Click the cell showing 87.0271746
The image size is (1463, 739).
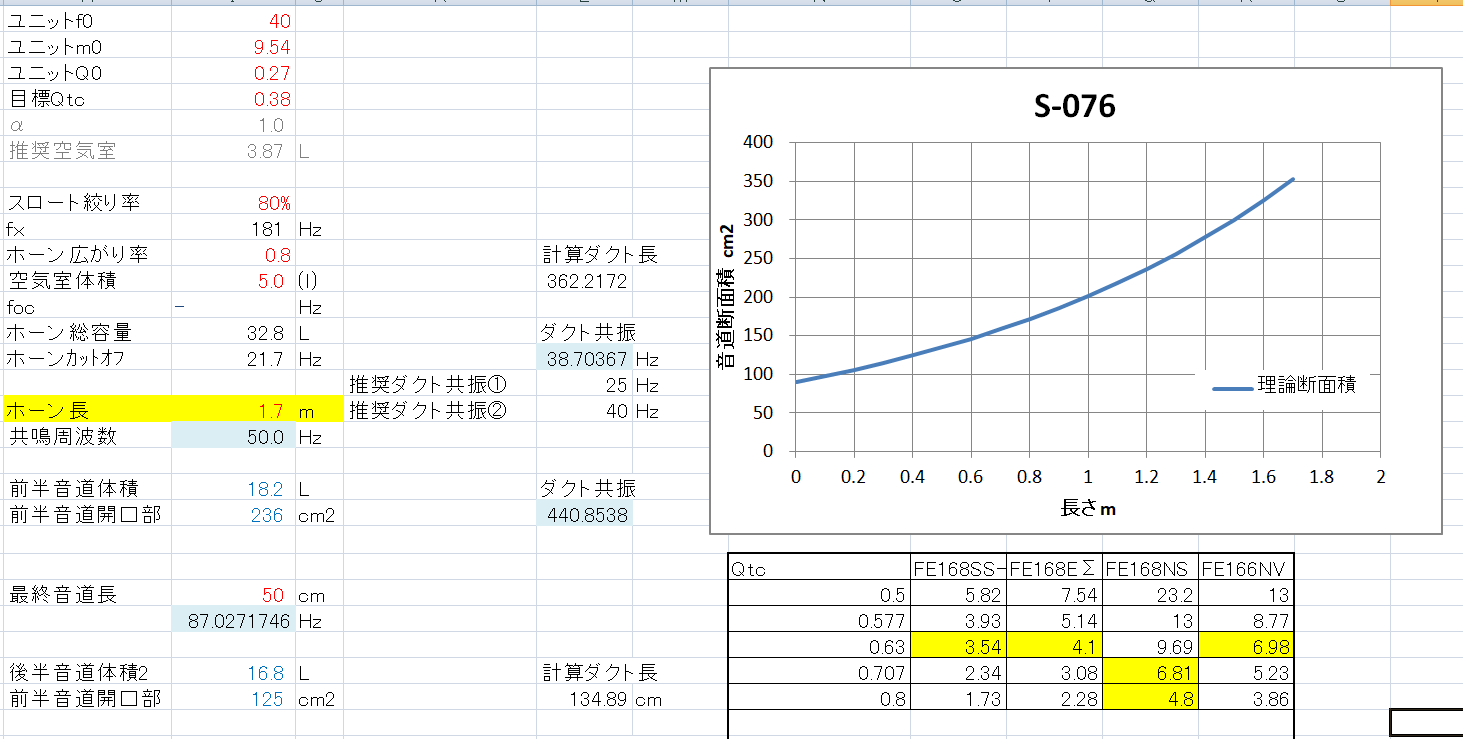tap(233, 621)
